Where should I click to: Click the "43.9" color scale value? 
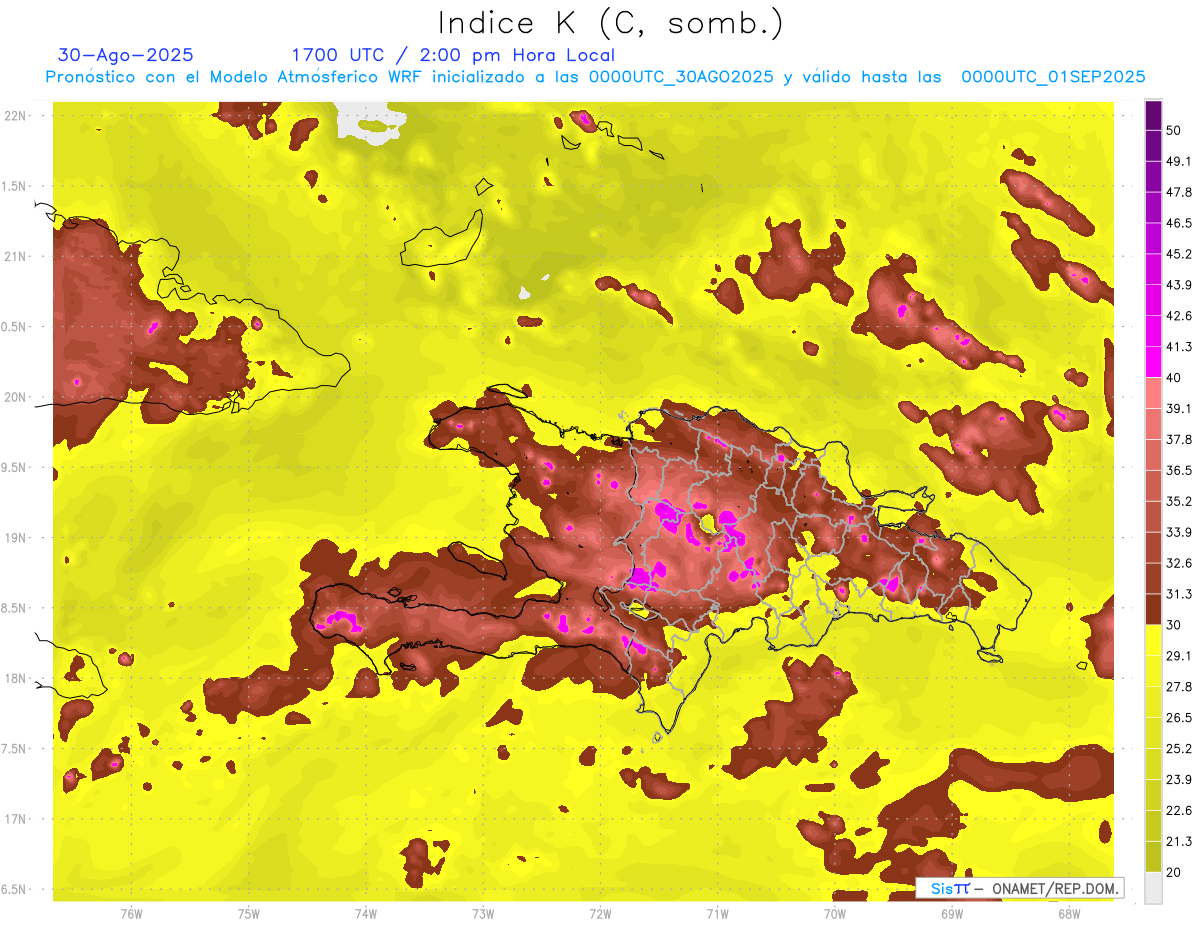click(1179, 285)
